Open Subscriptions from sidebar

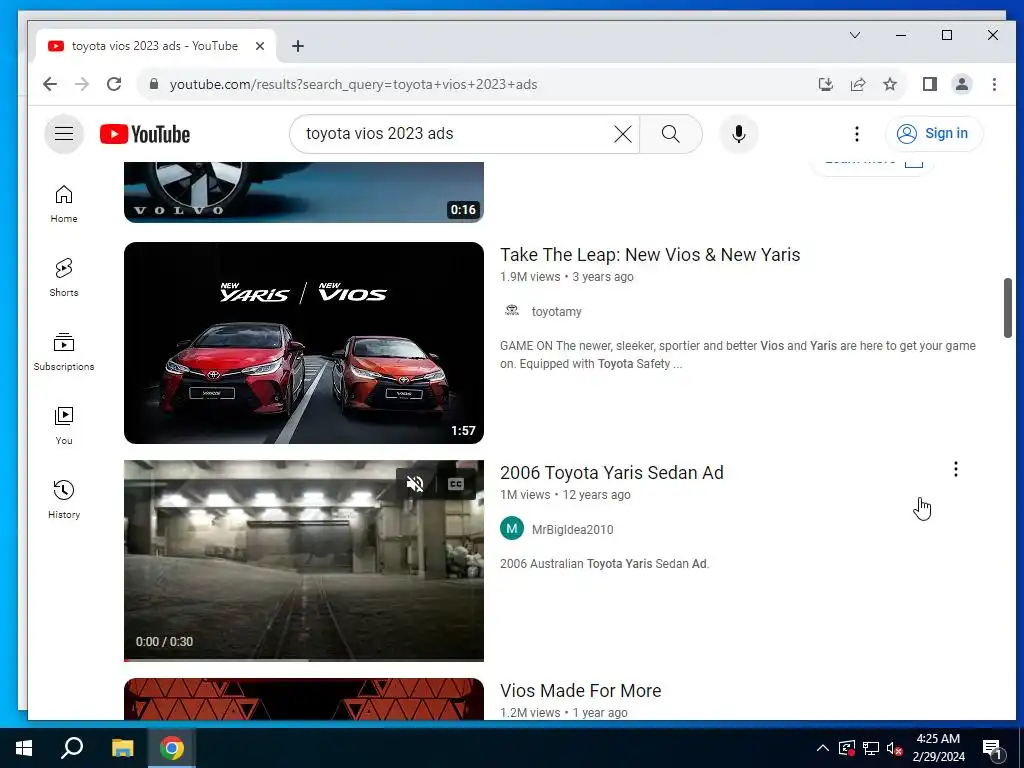[64, 351]
